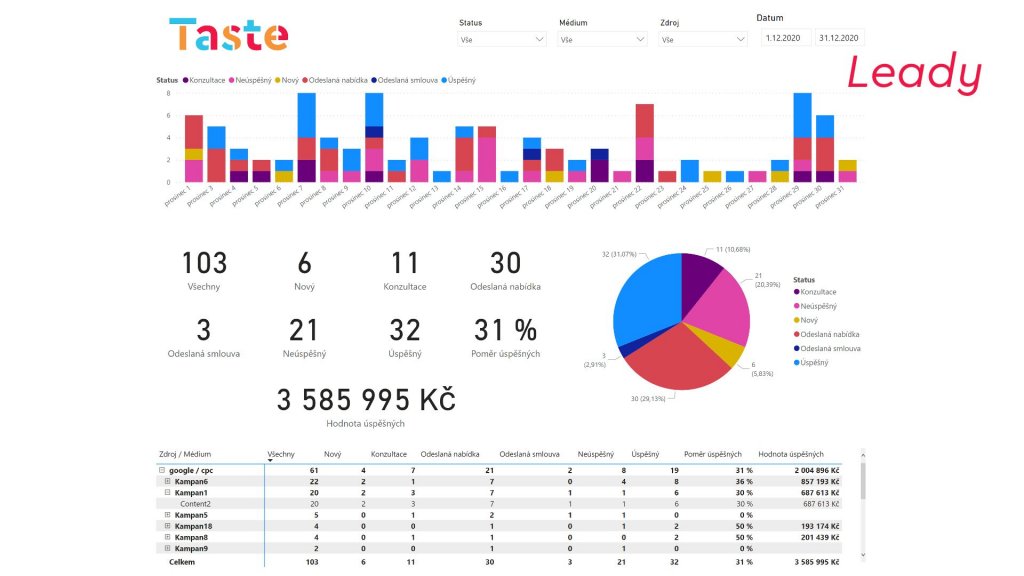
Task: Open the Médium filter dropdown
Action: point(602,40)
